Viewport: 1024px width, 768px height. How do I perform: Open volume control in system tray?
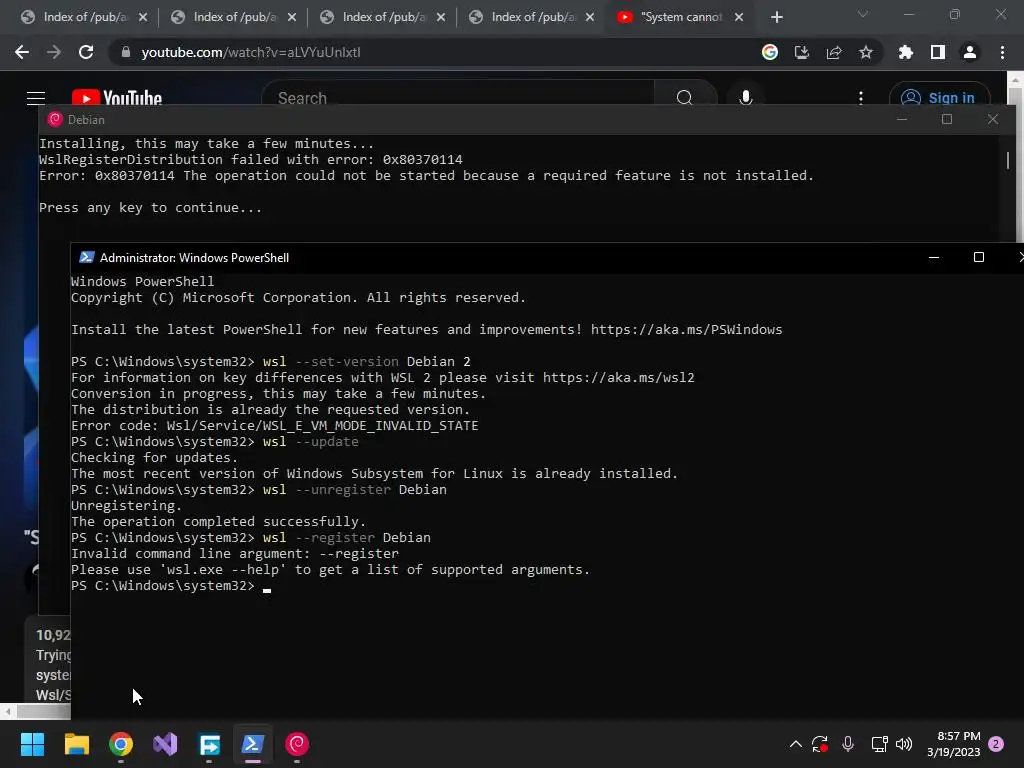tap(904, 744)
